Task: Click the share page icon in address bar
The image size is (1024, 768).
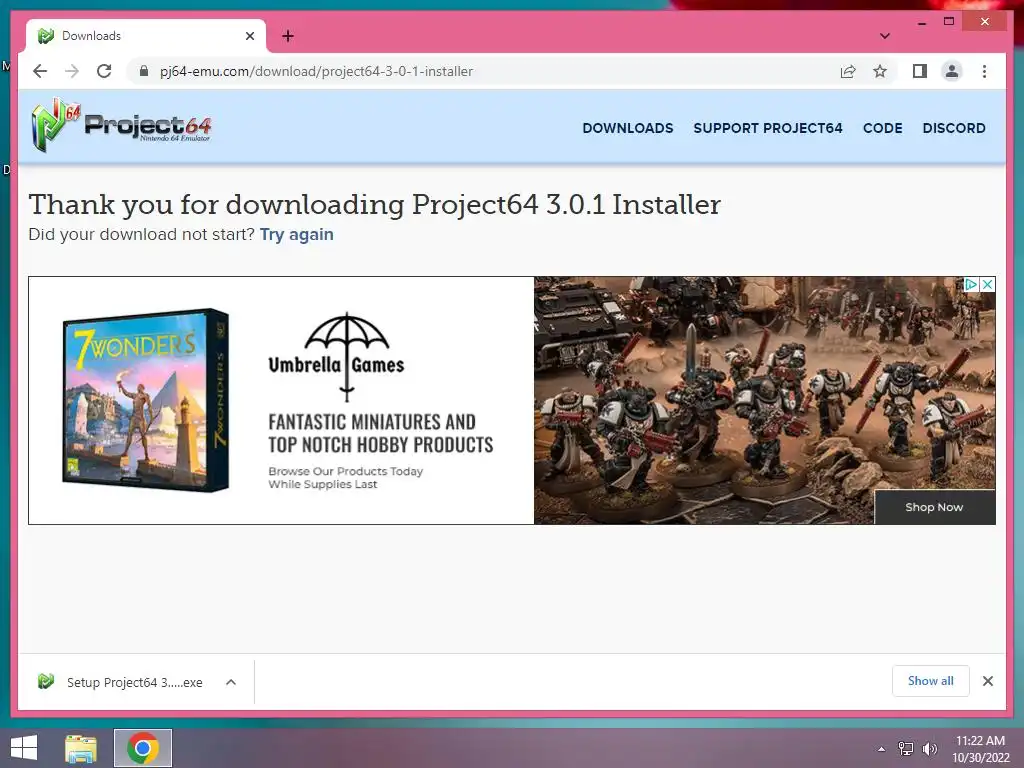Action: [x=848, y=71]
